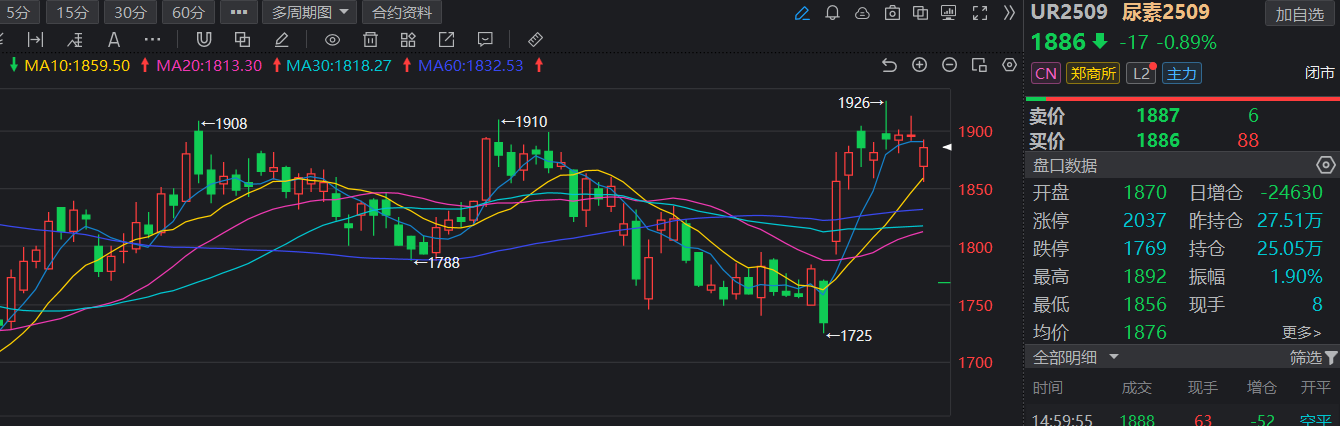Click the 更多> link in 盘口数据

[1301, 332]
